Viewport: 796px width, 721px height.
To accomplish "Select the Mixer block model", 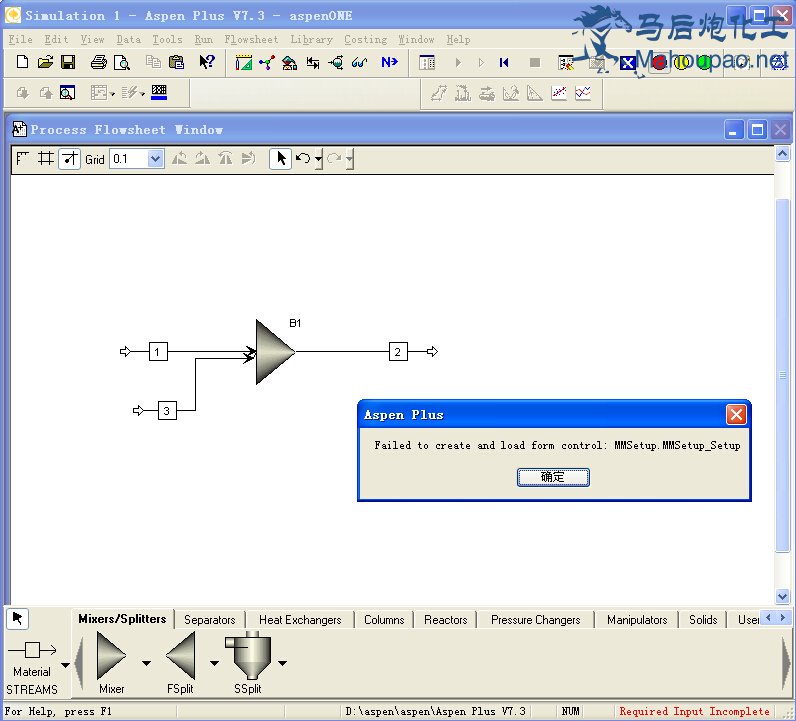I will (x=111, y=655).
